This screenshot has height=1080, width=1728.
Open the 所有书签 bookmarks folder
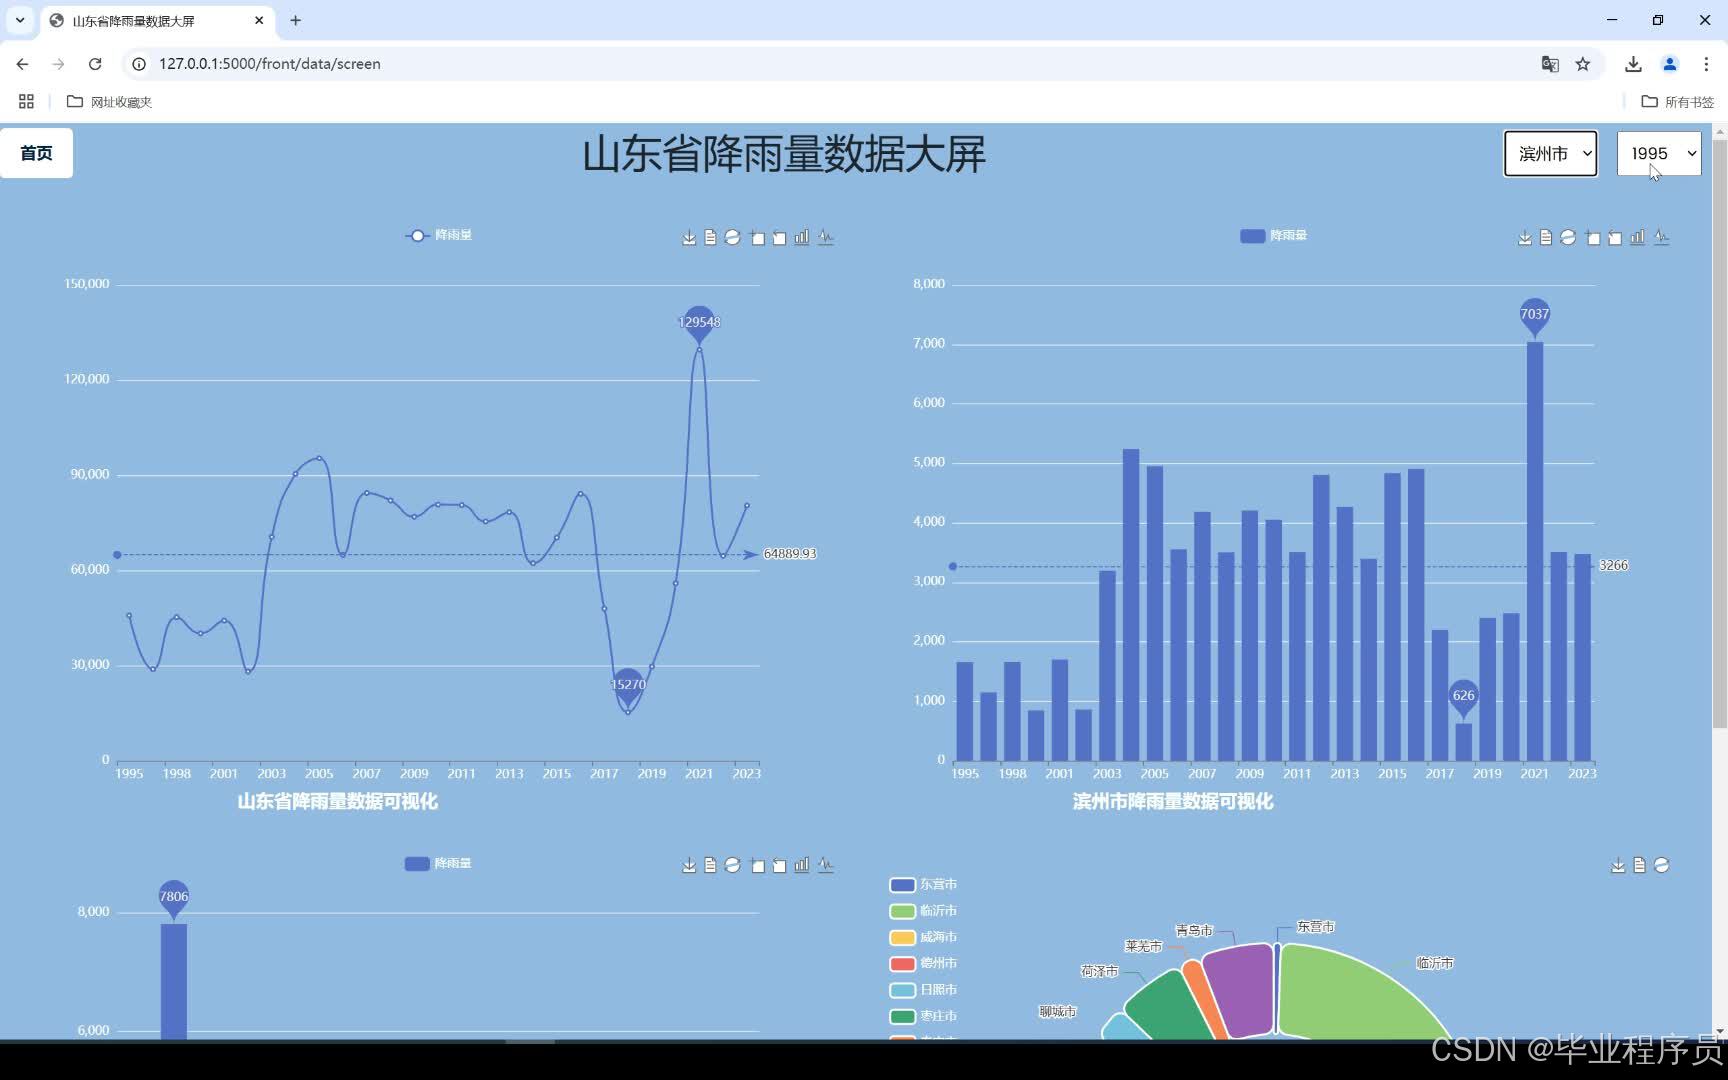[1678, 101]
